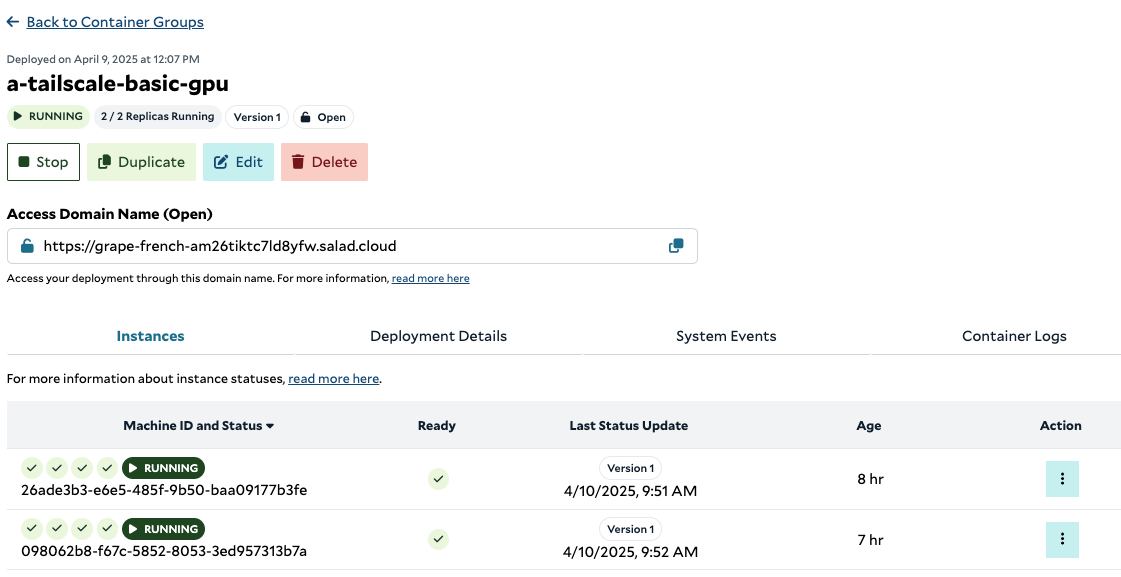
Task: View the Container Logs tab
Action: tap(1014, 336)
